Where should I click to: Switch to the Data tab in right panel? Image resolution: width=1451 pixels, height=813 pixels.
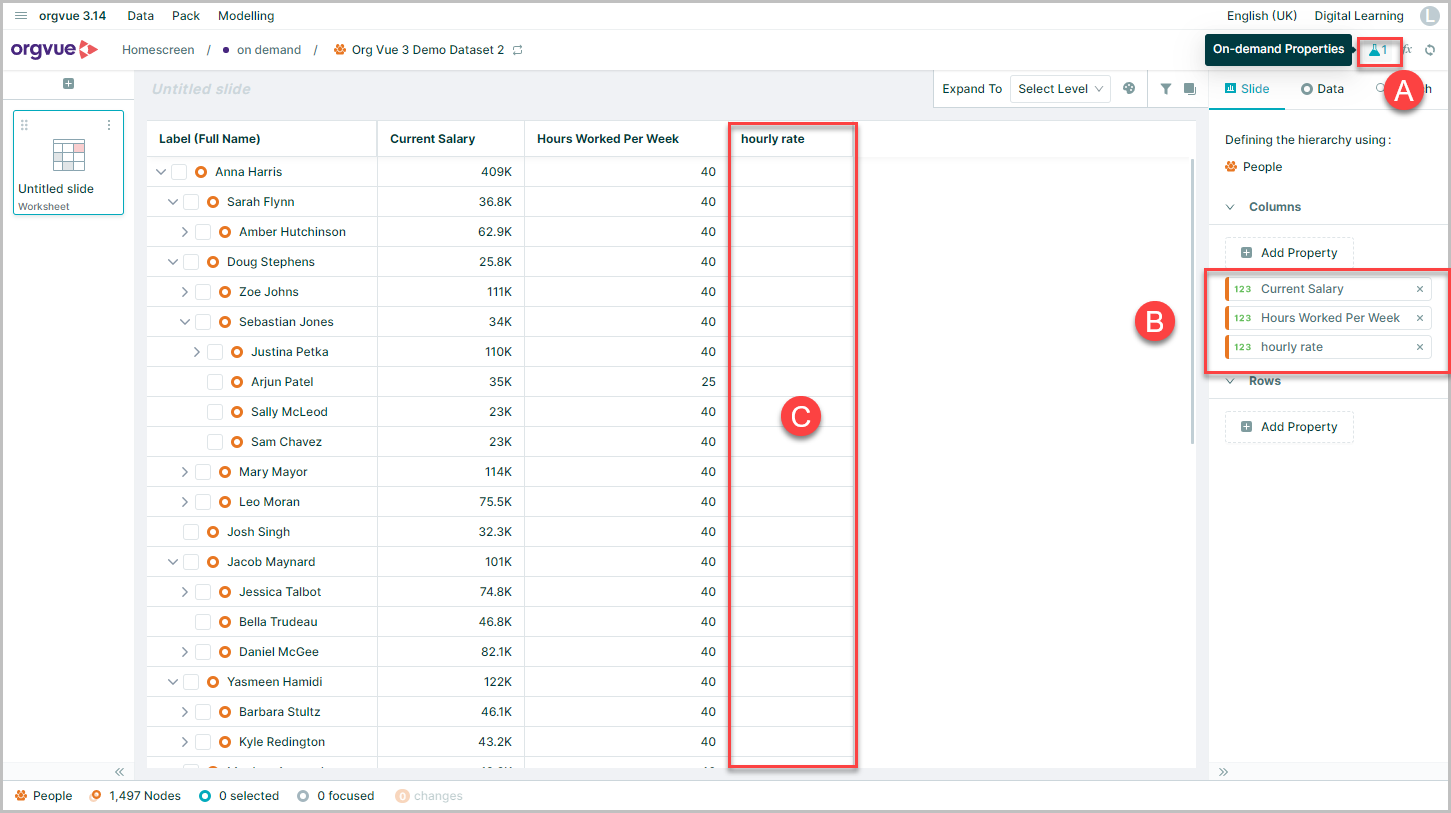(x=1322, y=89)
